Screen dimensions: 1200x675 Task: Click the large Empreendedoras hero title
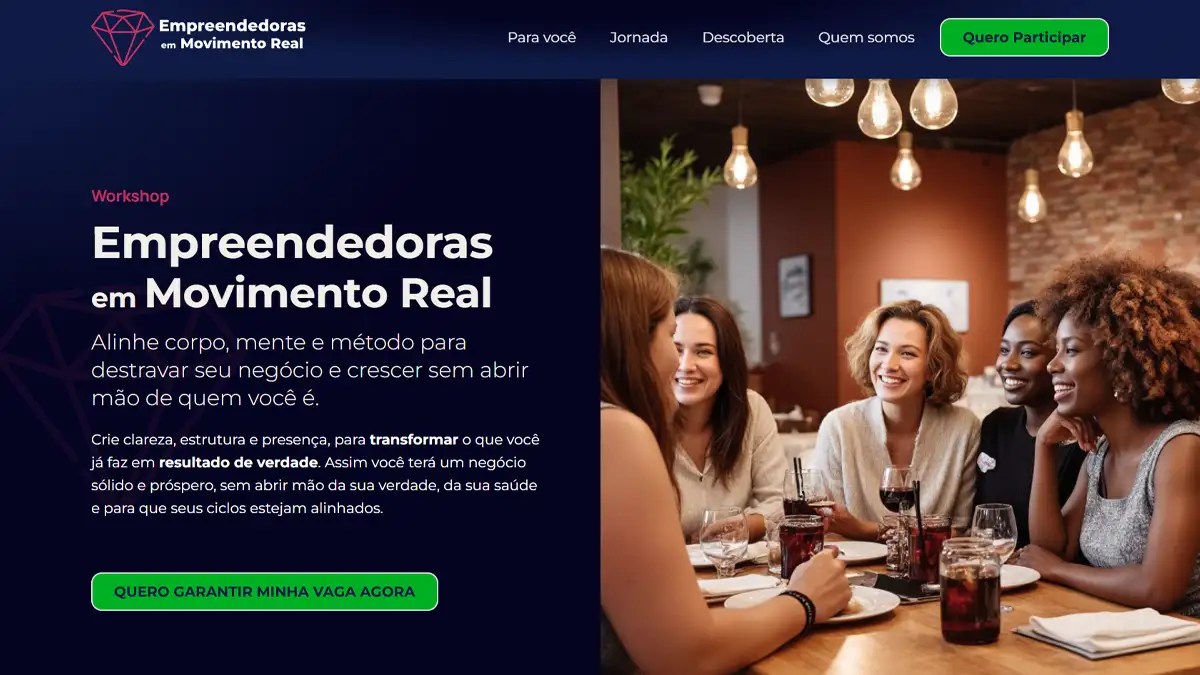point(292,267)
